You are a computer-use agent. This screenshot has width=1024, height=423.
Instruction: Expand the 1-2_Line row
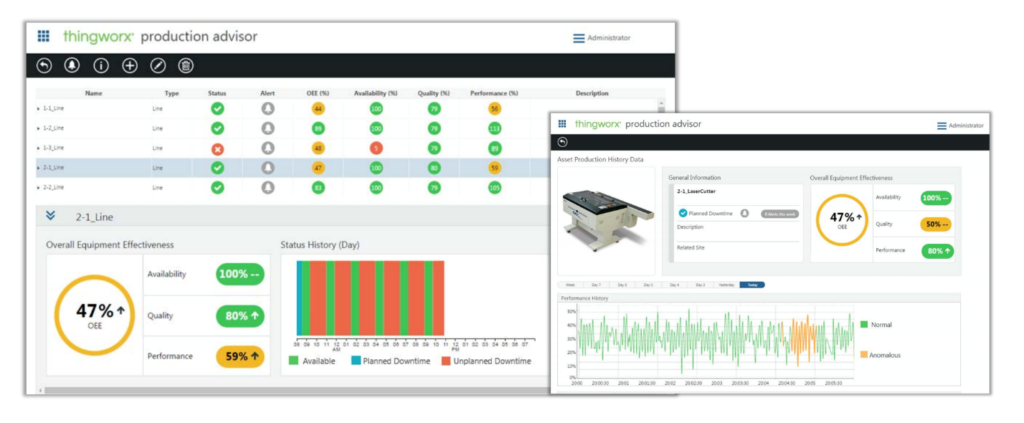tap(39, 129)
